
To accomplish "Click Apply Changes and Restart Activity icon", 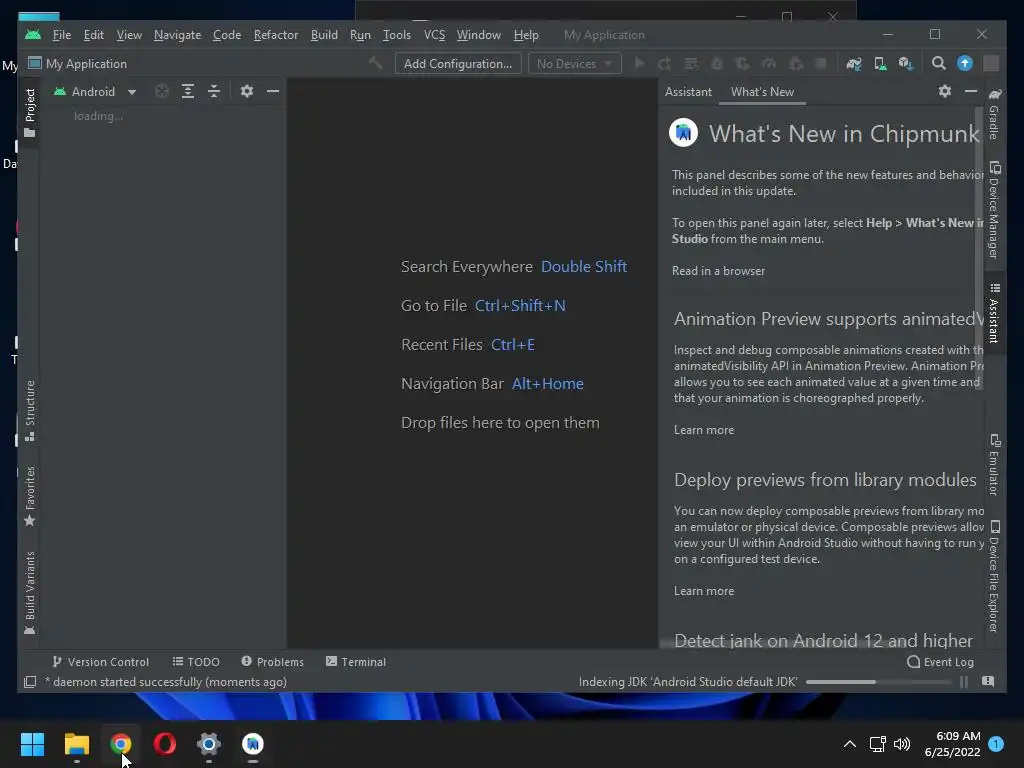I will coord(665,63).
